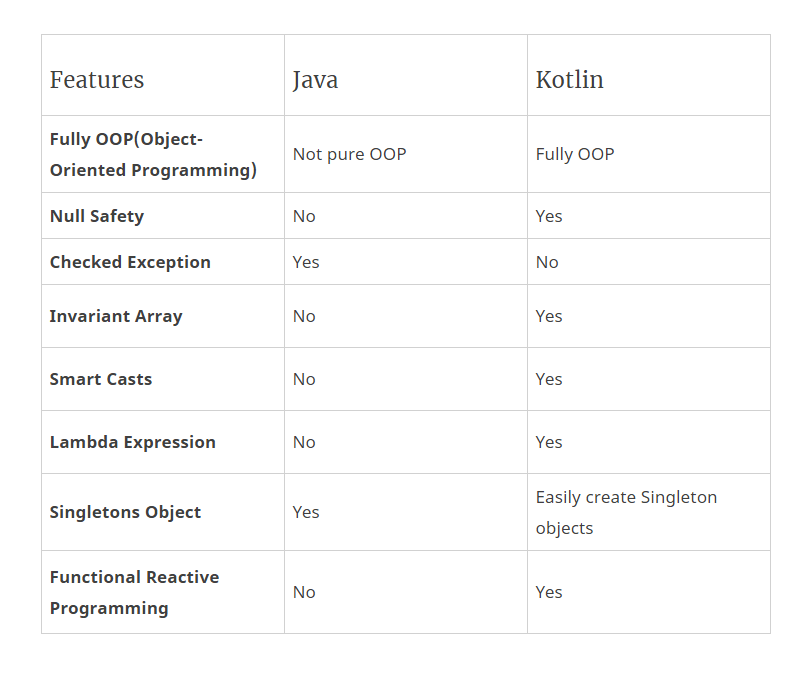Click Kotlin's "Yes" in Null Safety row
This screenshot has width=800, height=677.
(549, 216)
